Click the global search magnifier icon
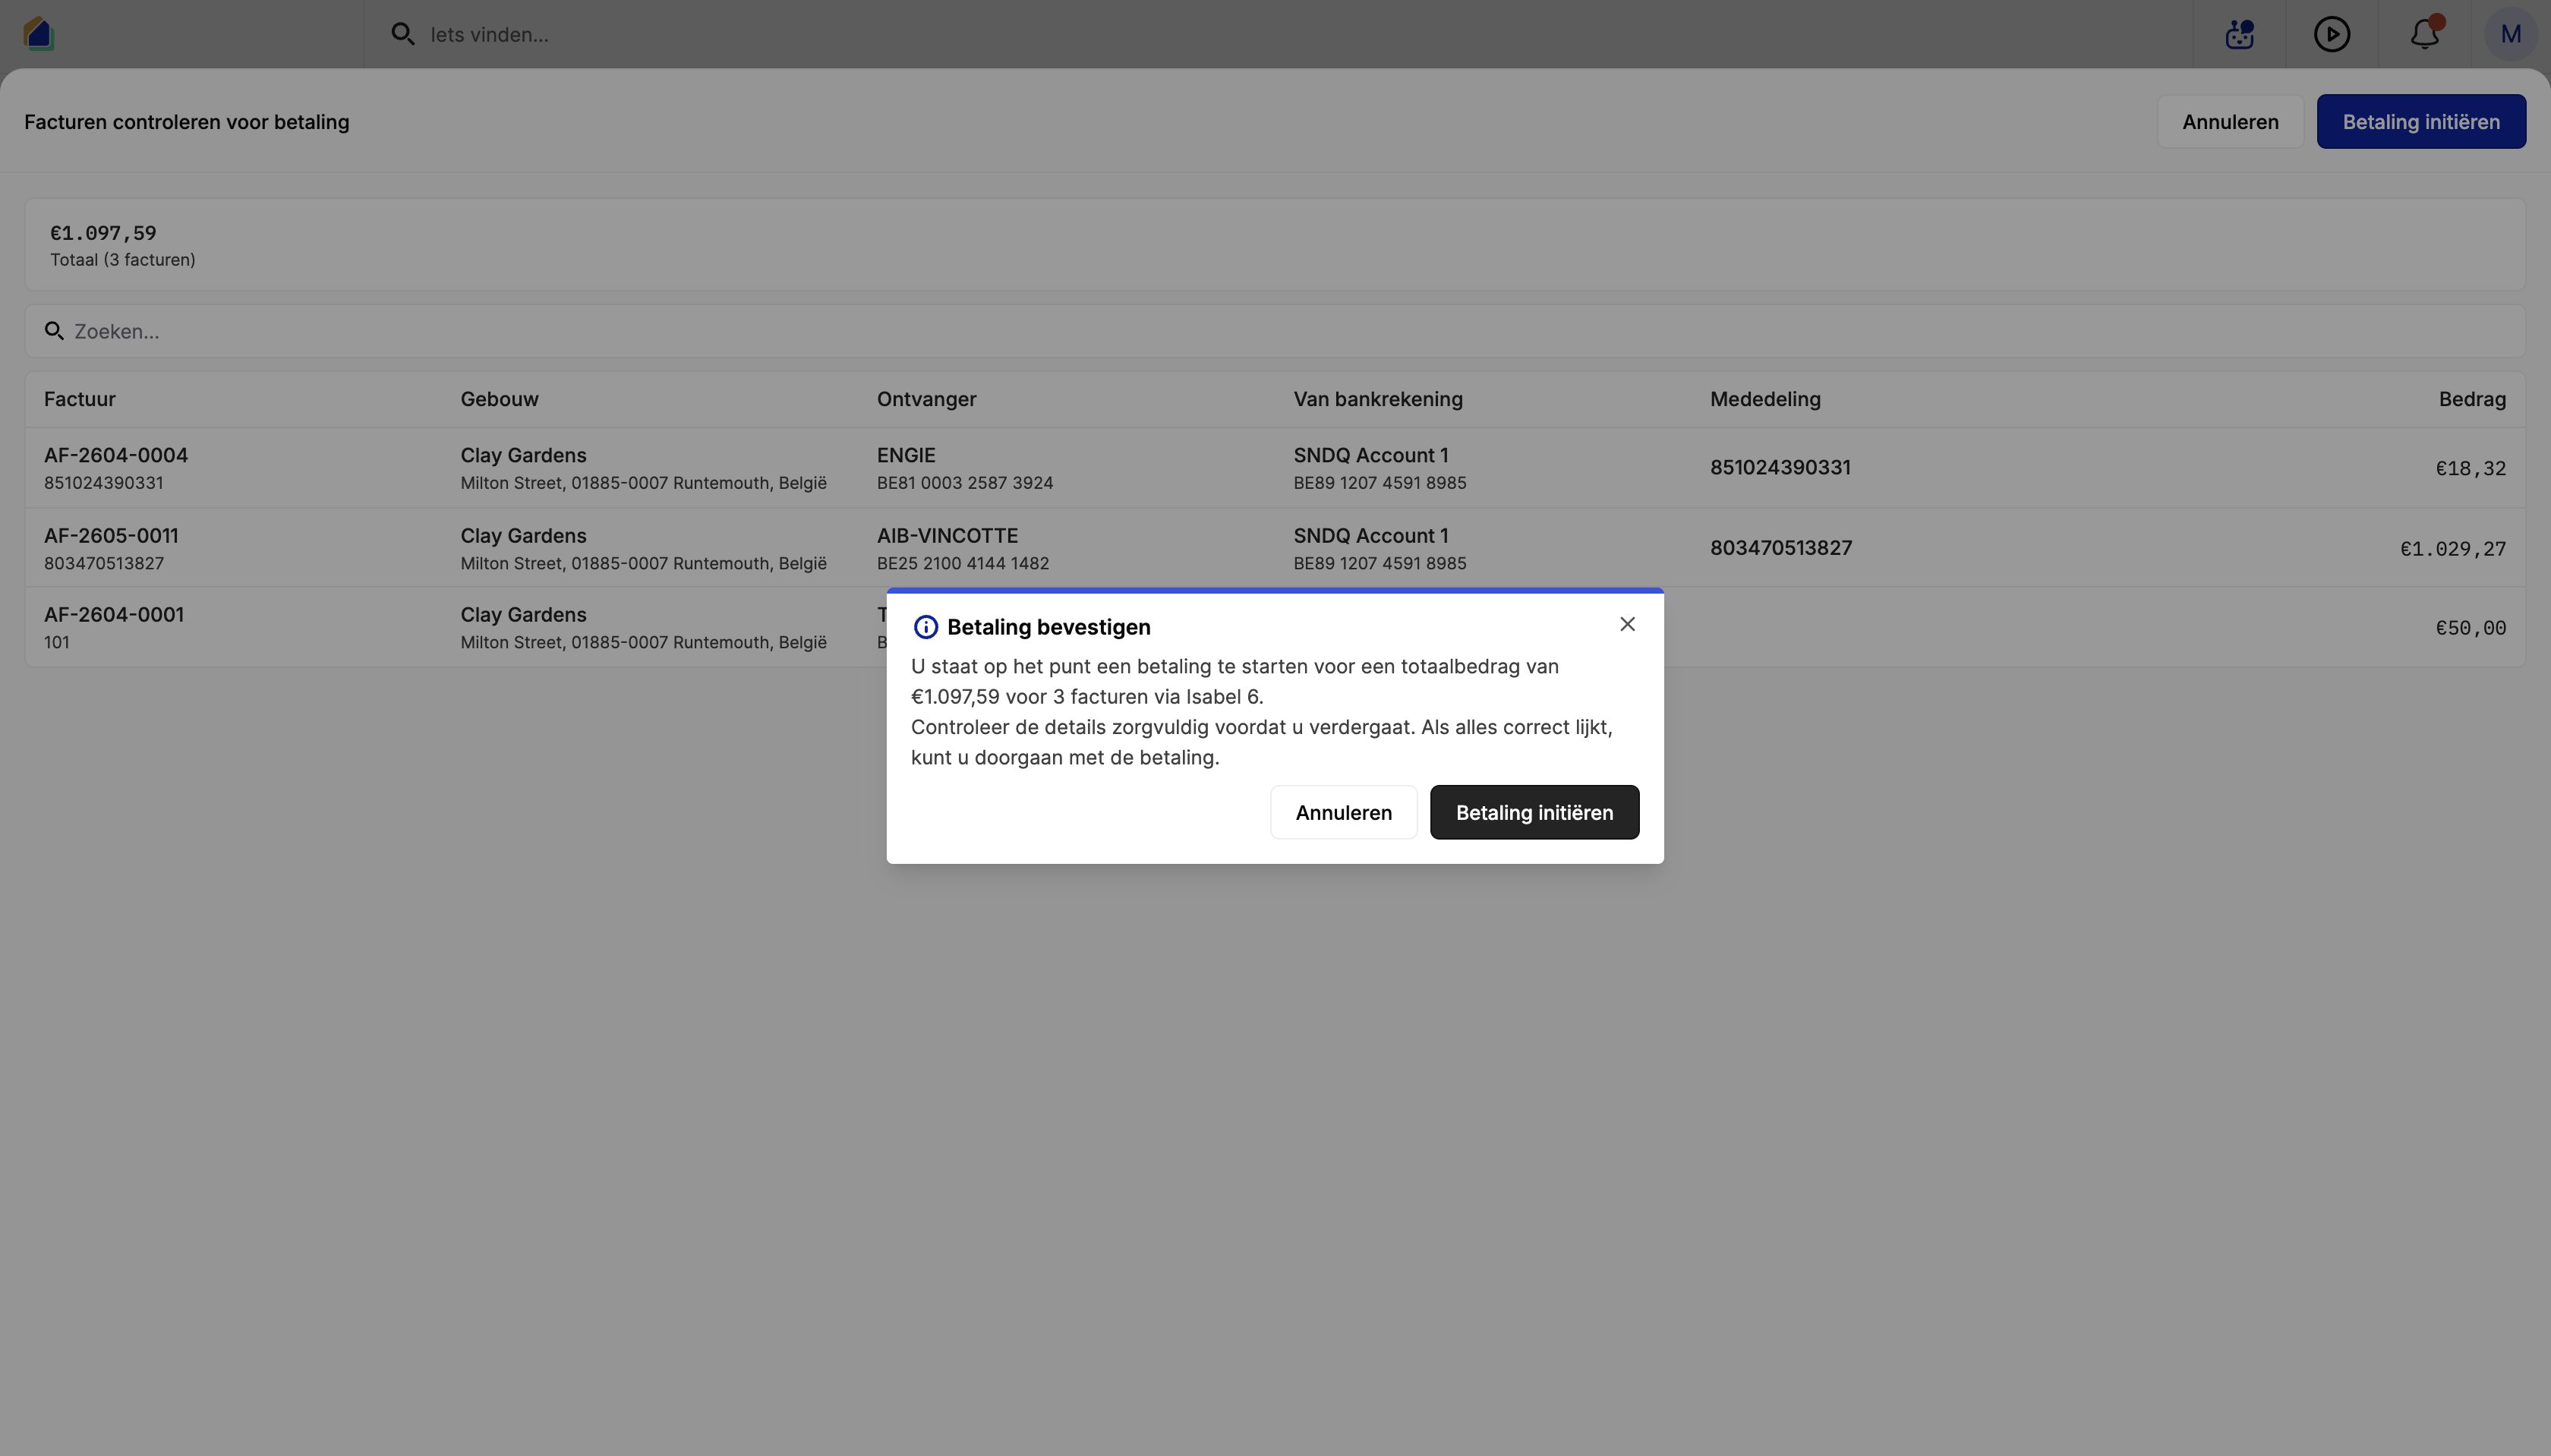The image size is (2551, 1456). point(402,34)
